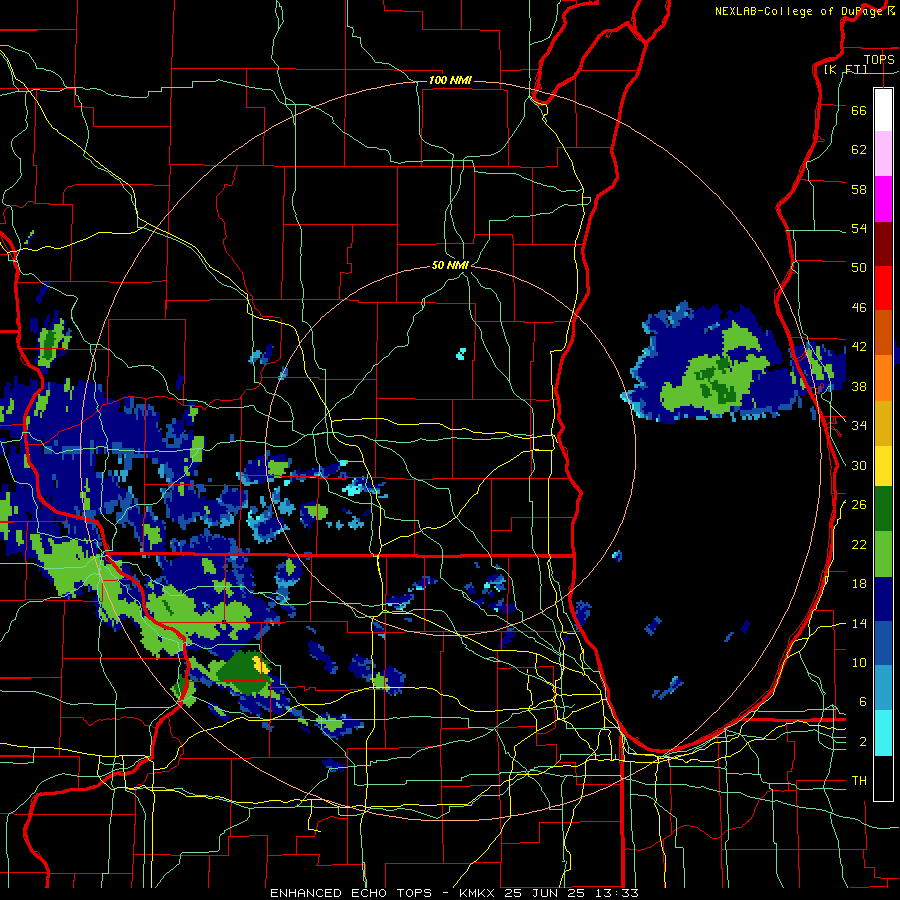
Task: Click the 26 legend value
Action: [859, 505]
